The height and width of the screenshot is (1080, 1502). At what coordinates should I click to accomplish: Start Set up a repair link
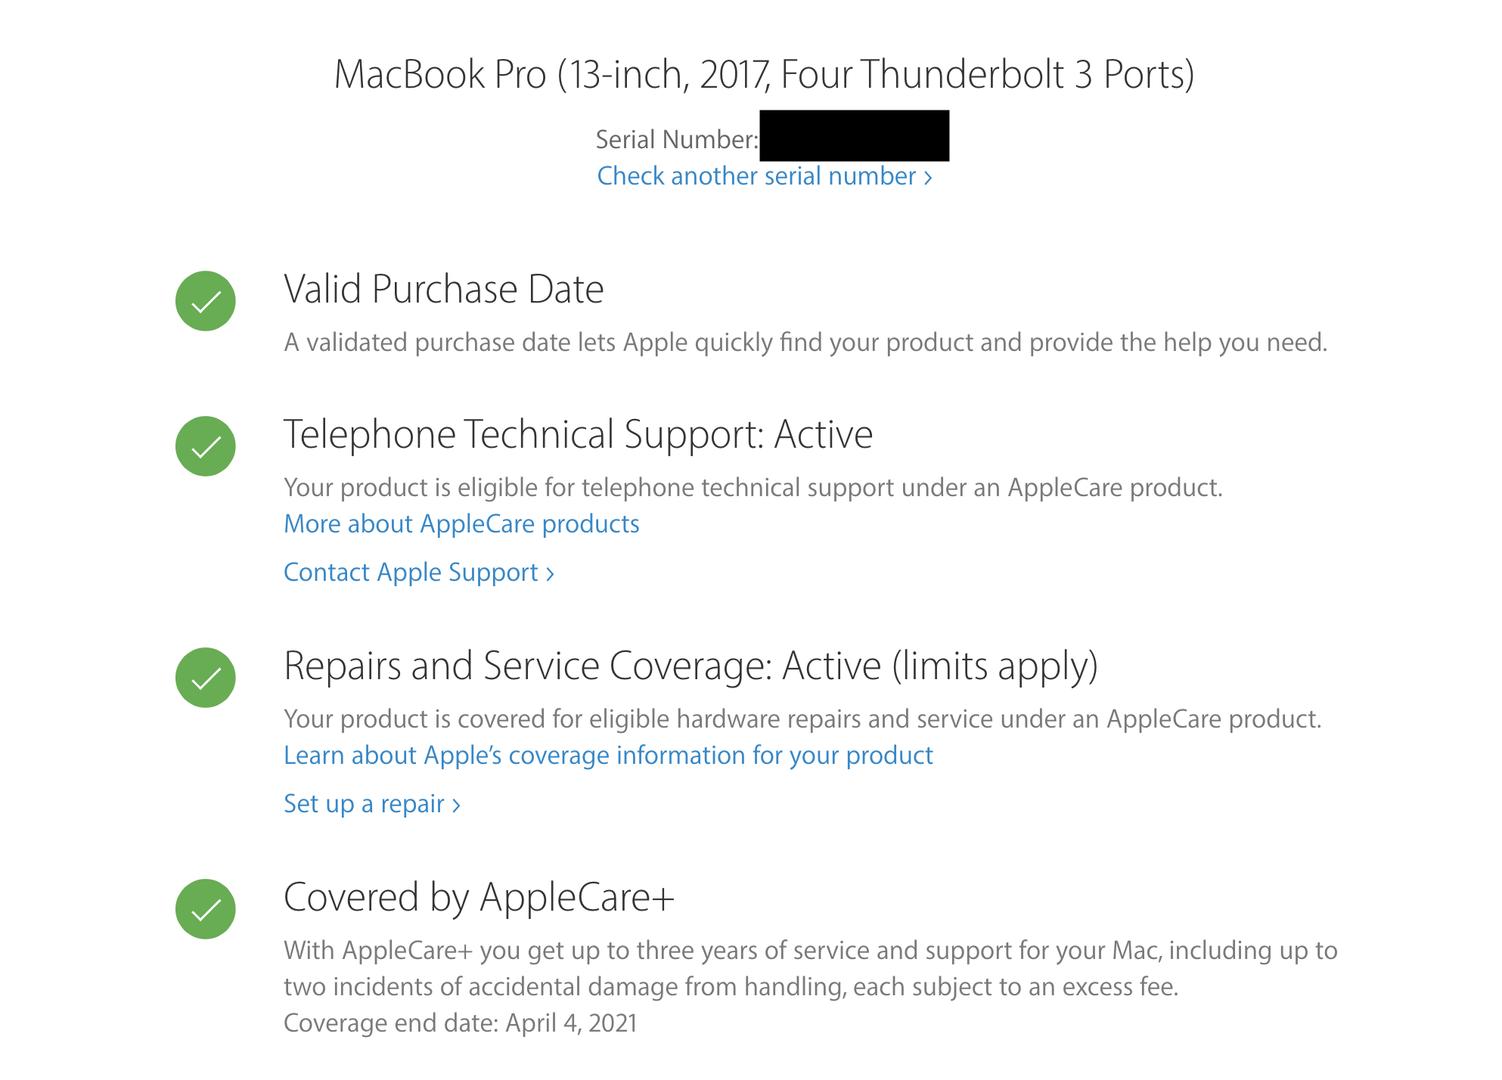[x=372, y=804]
